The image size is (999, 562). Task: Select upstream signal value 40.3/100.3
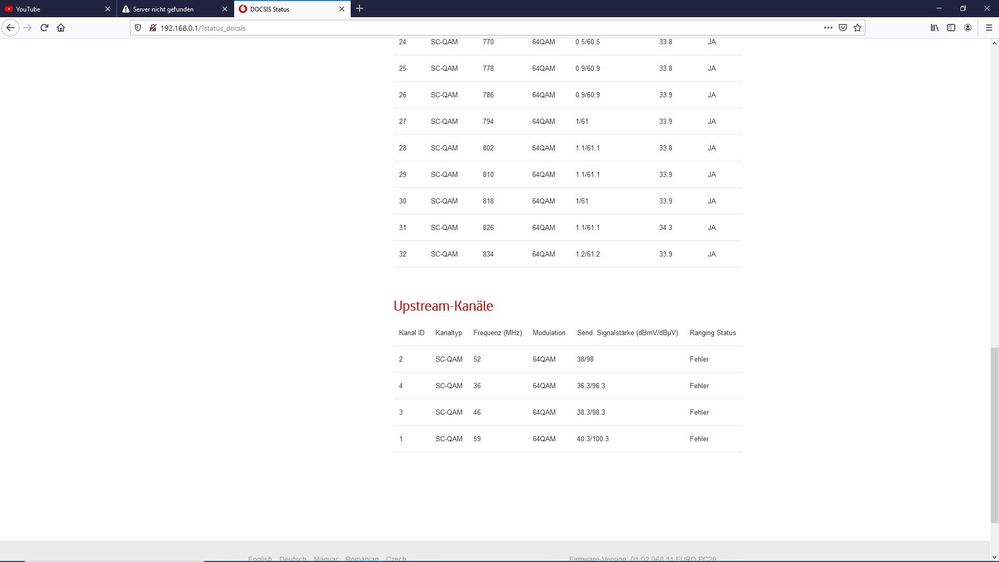(x=593, y=439)
